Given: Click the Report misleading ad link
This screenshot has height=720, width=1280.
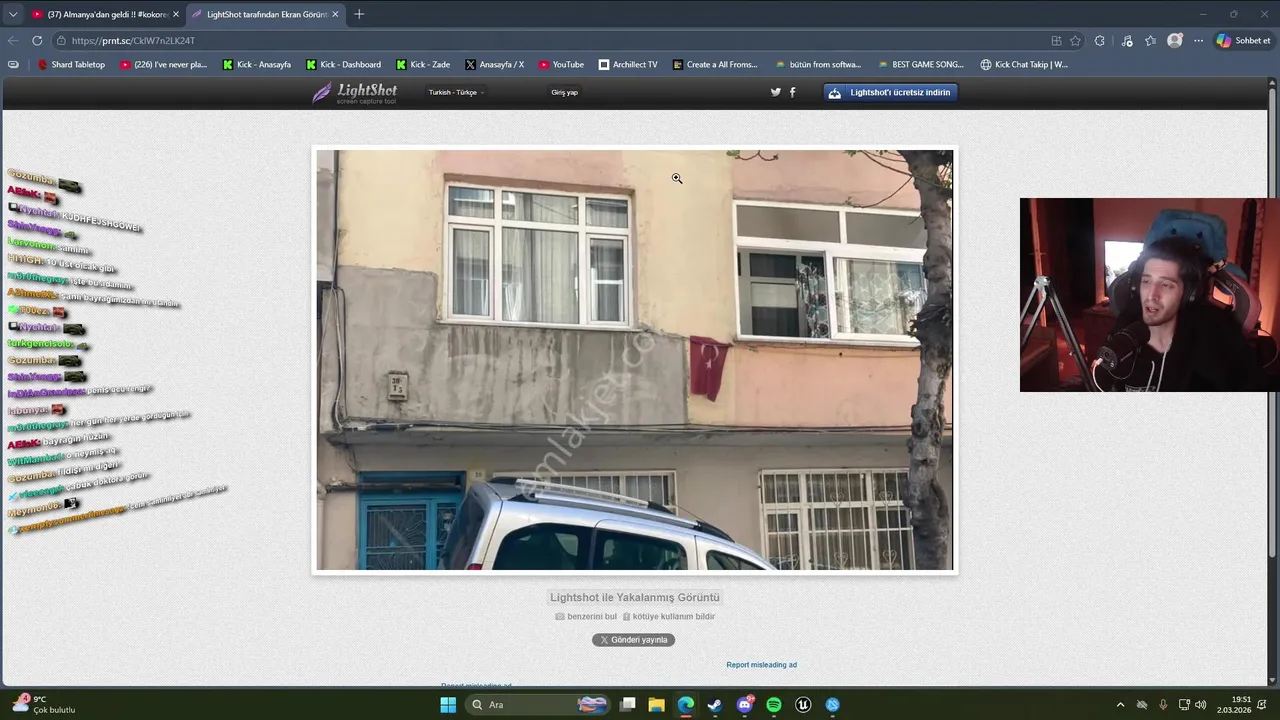Looking at the screenshot, I should point(761,665).
